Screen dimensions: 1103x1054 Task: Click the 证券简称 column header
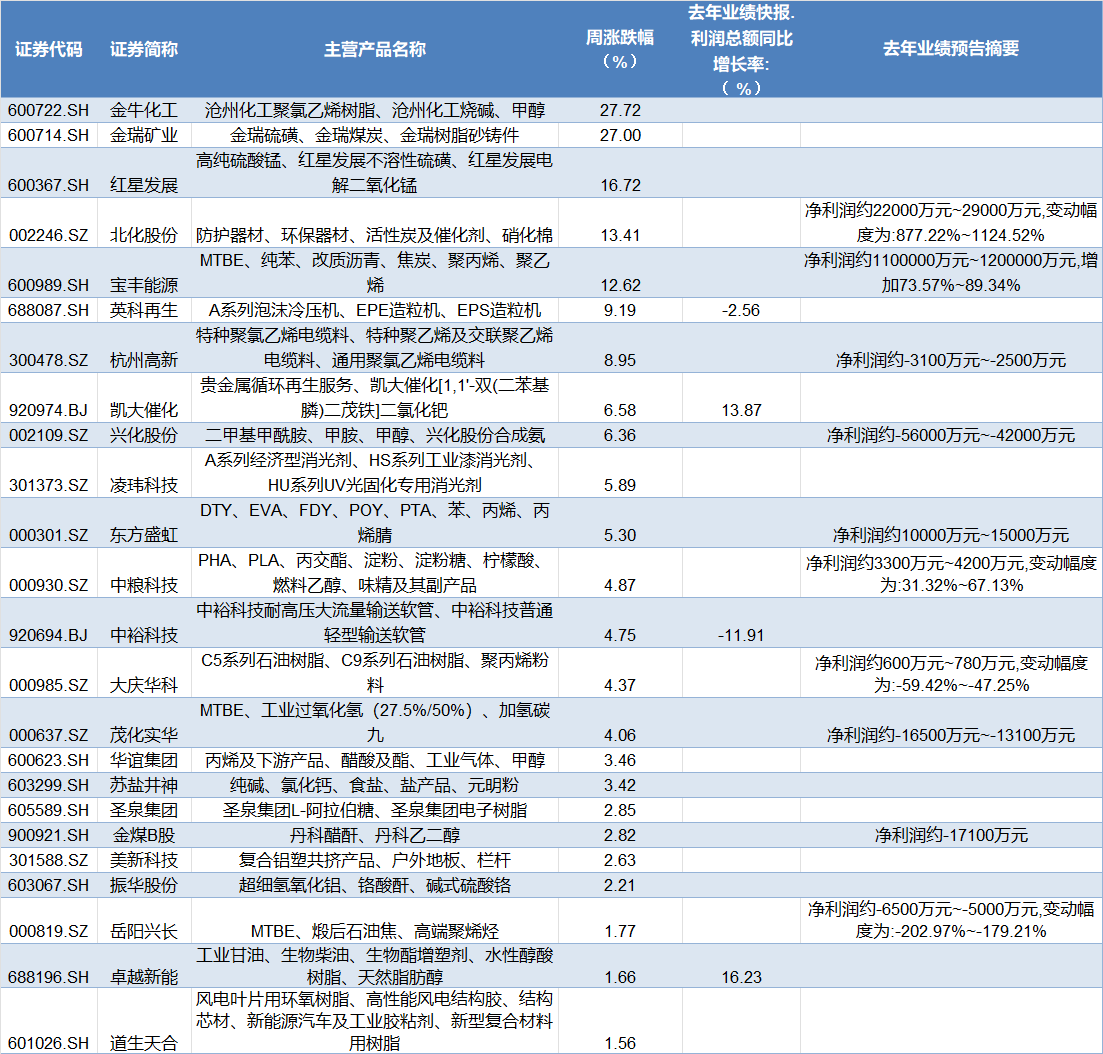coord(143,49)
